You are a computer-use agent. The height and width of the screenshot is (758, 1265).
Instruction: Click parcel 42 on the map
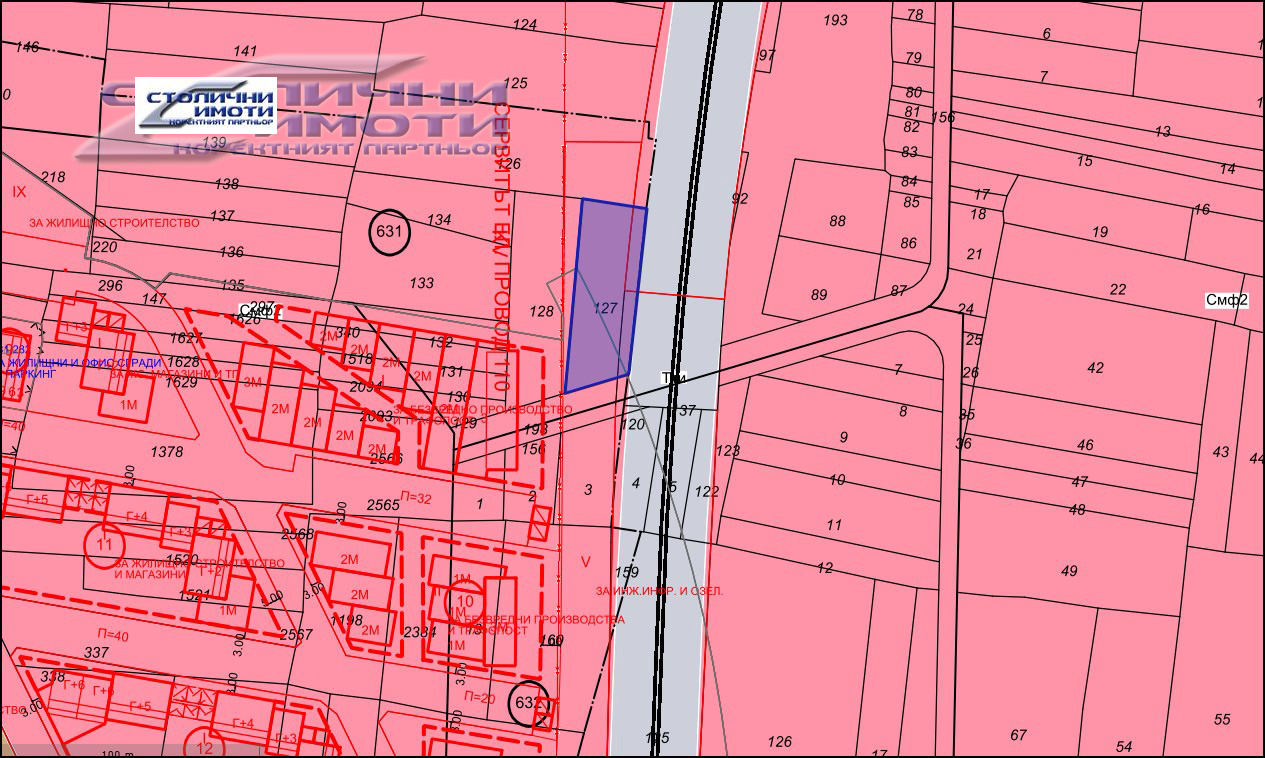[x=1095, y=368]
